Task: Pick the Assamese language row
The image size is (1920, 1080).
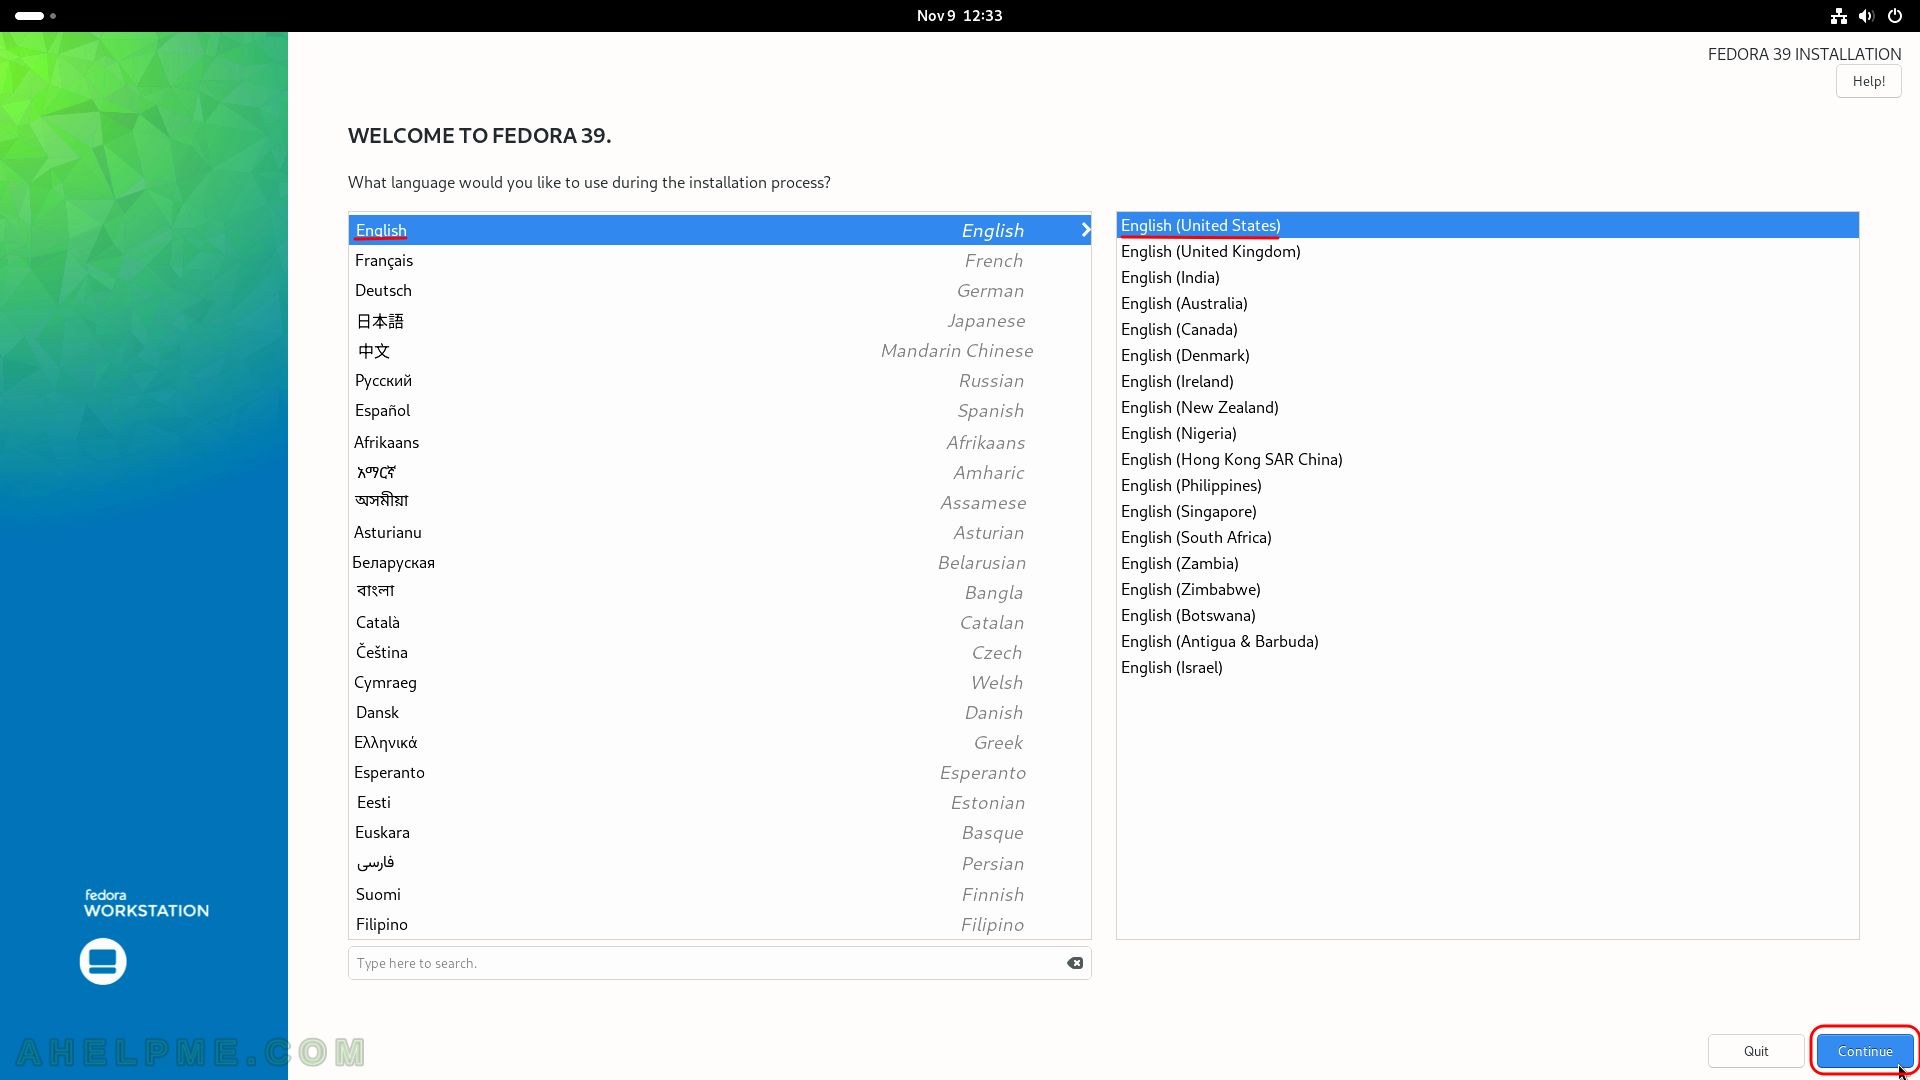Action: coord(719,502)
